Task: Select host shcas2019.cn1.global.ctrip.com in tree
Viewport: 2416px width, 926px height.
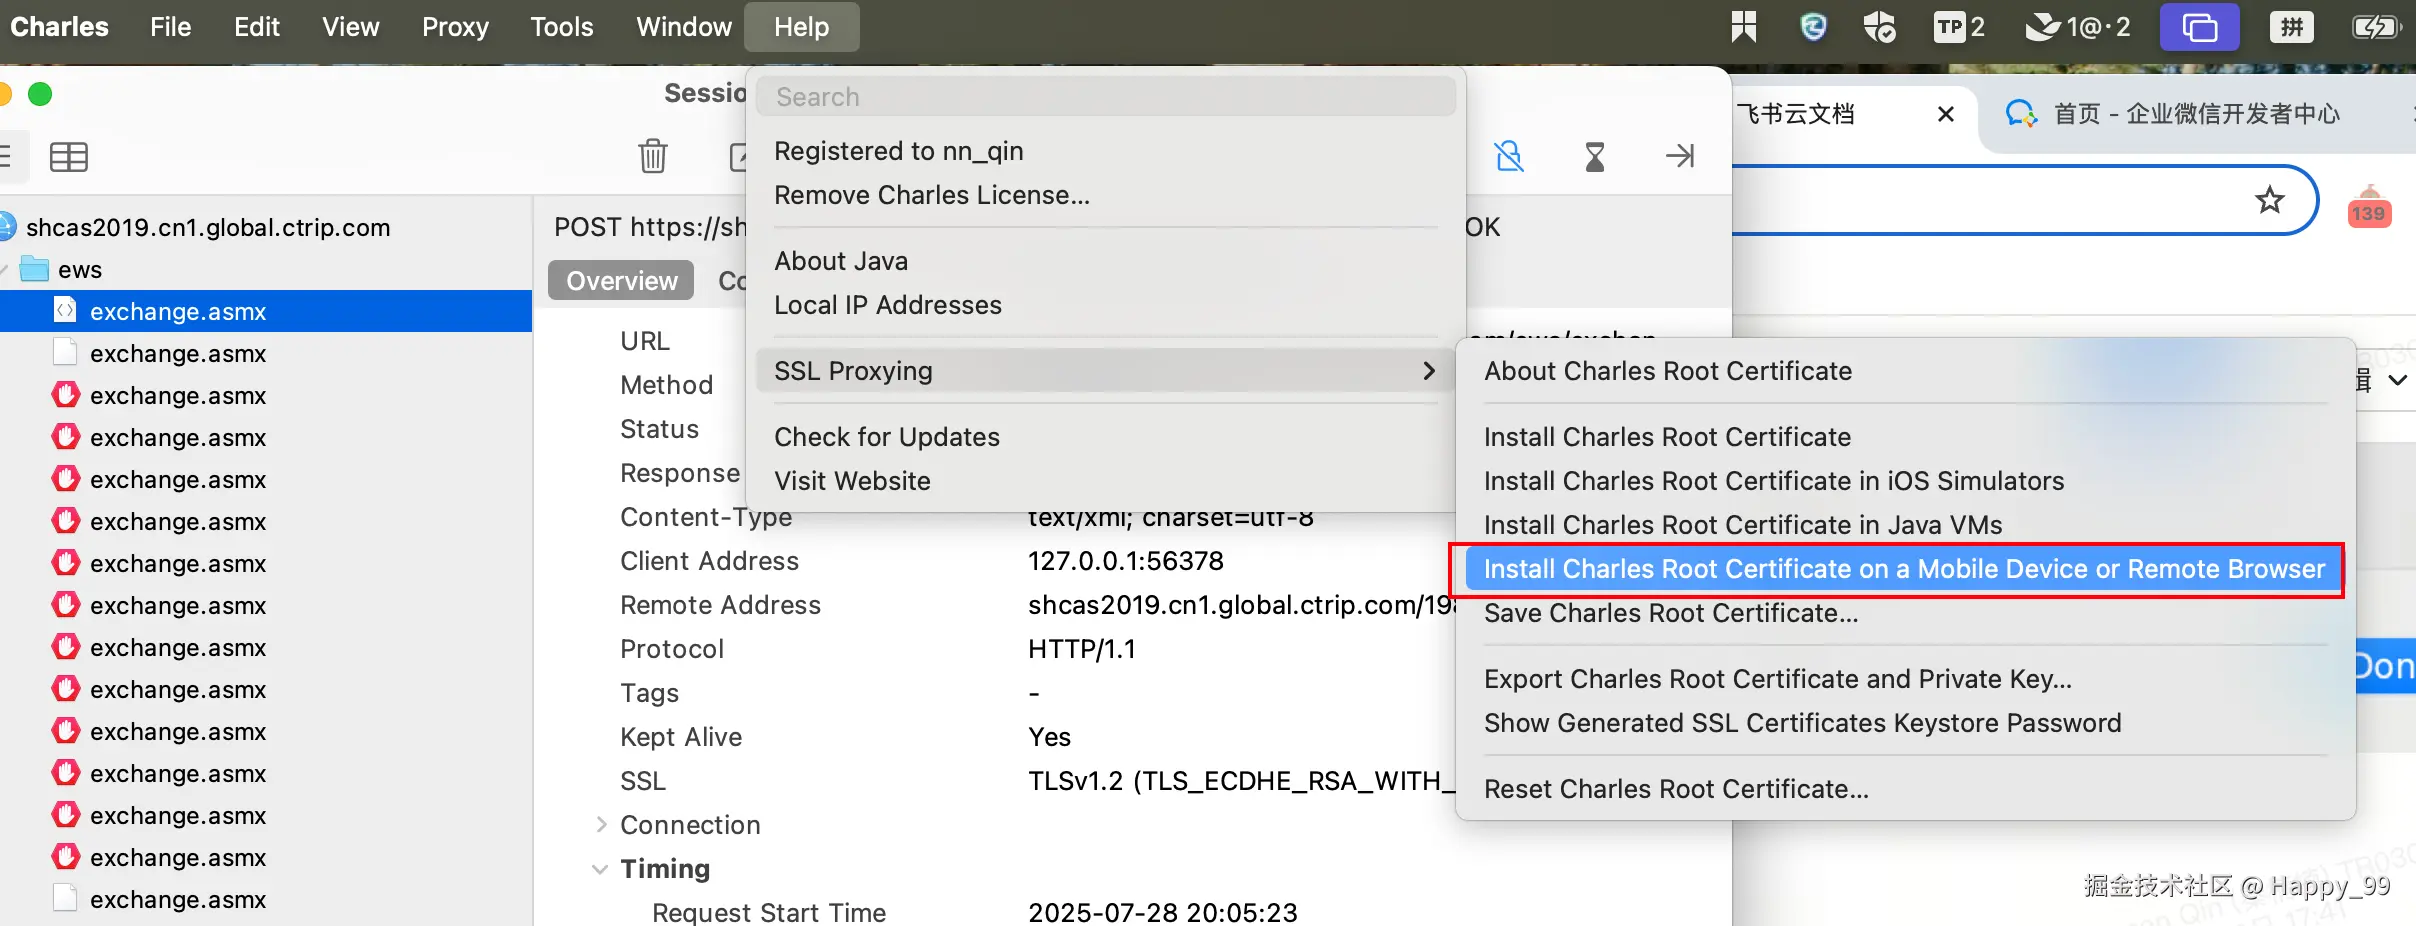Action: click(x=208, y=227)
